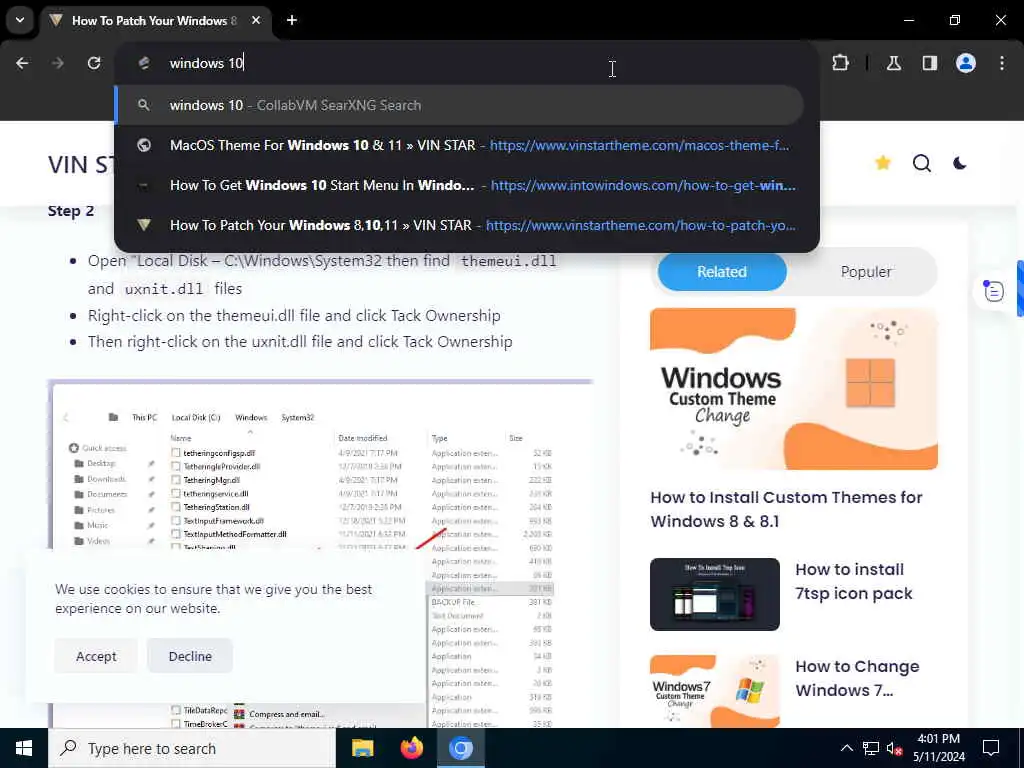
Task: Switch to the Related tab
Action: click(x=722, y=272)
